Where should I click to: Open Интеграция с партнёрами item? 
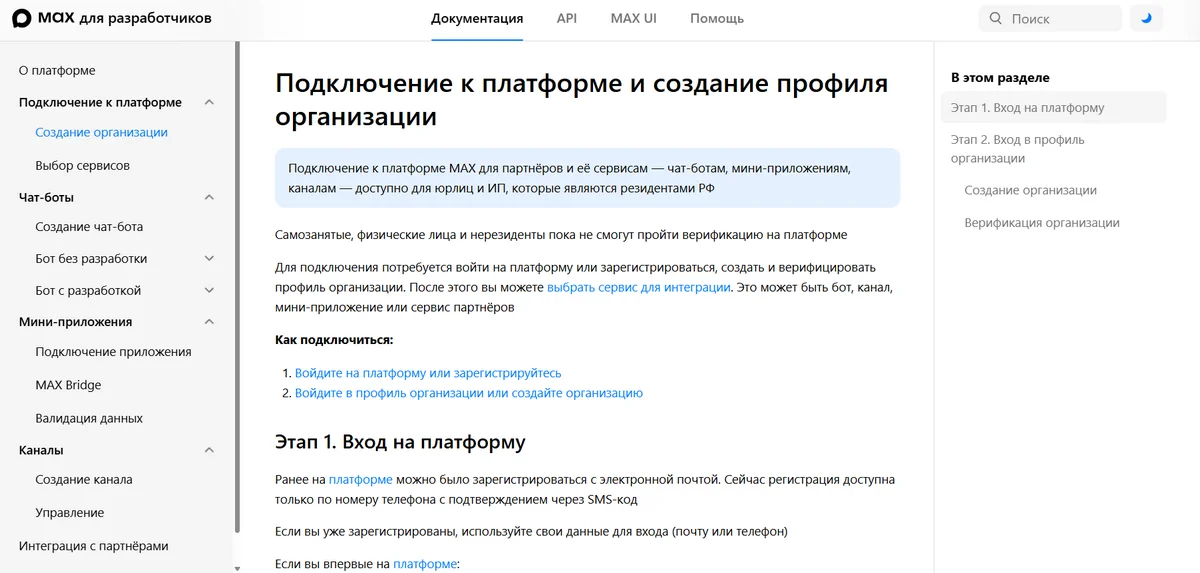point(94,546)
